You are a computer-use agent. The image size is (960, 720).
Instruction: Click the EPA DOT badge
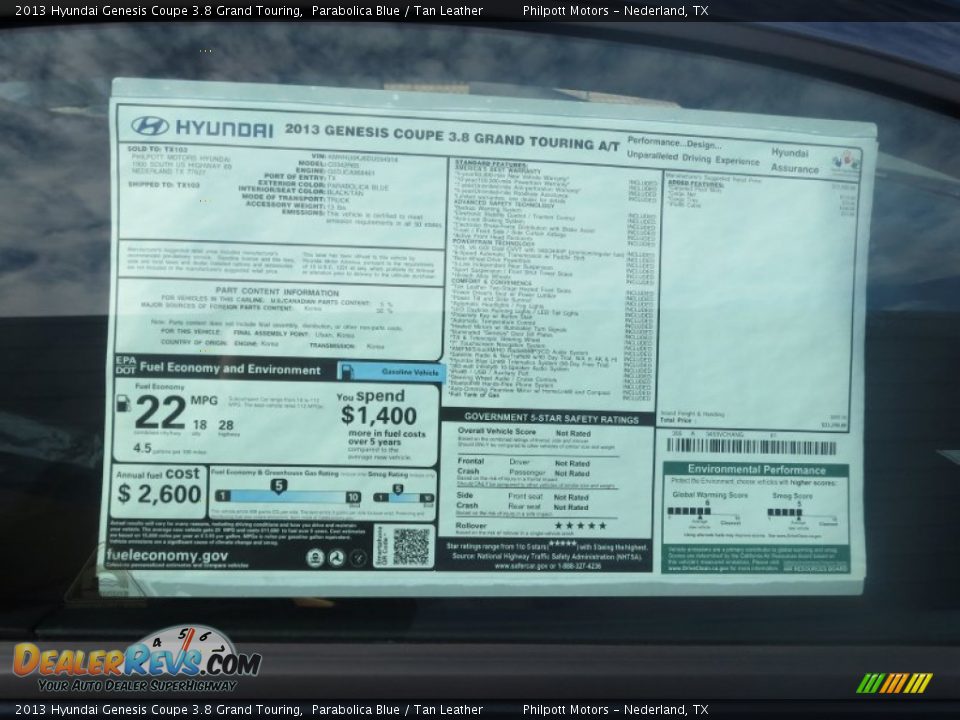pos(126,365)
